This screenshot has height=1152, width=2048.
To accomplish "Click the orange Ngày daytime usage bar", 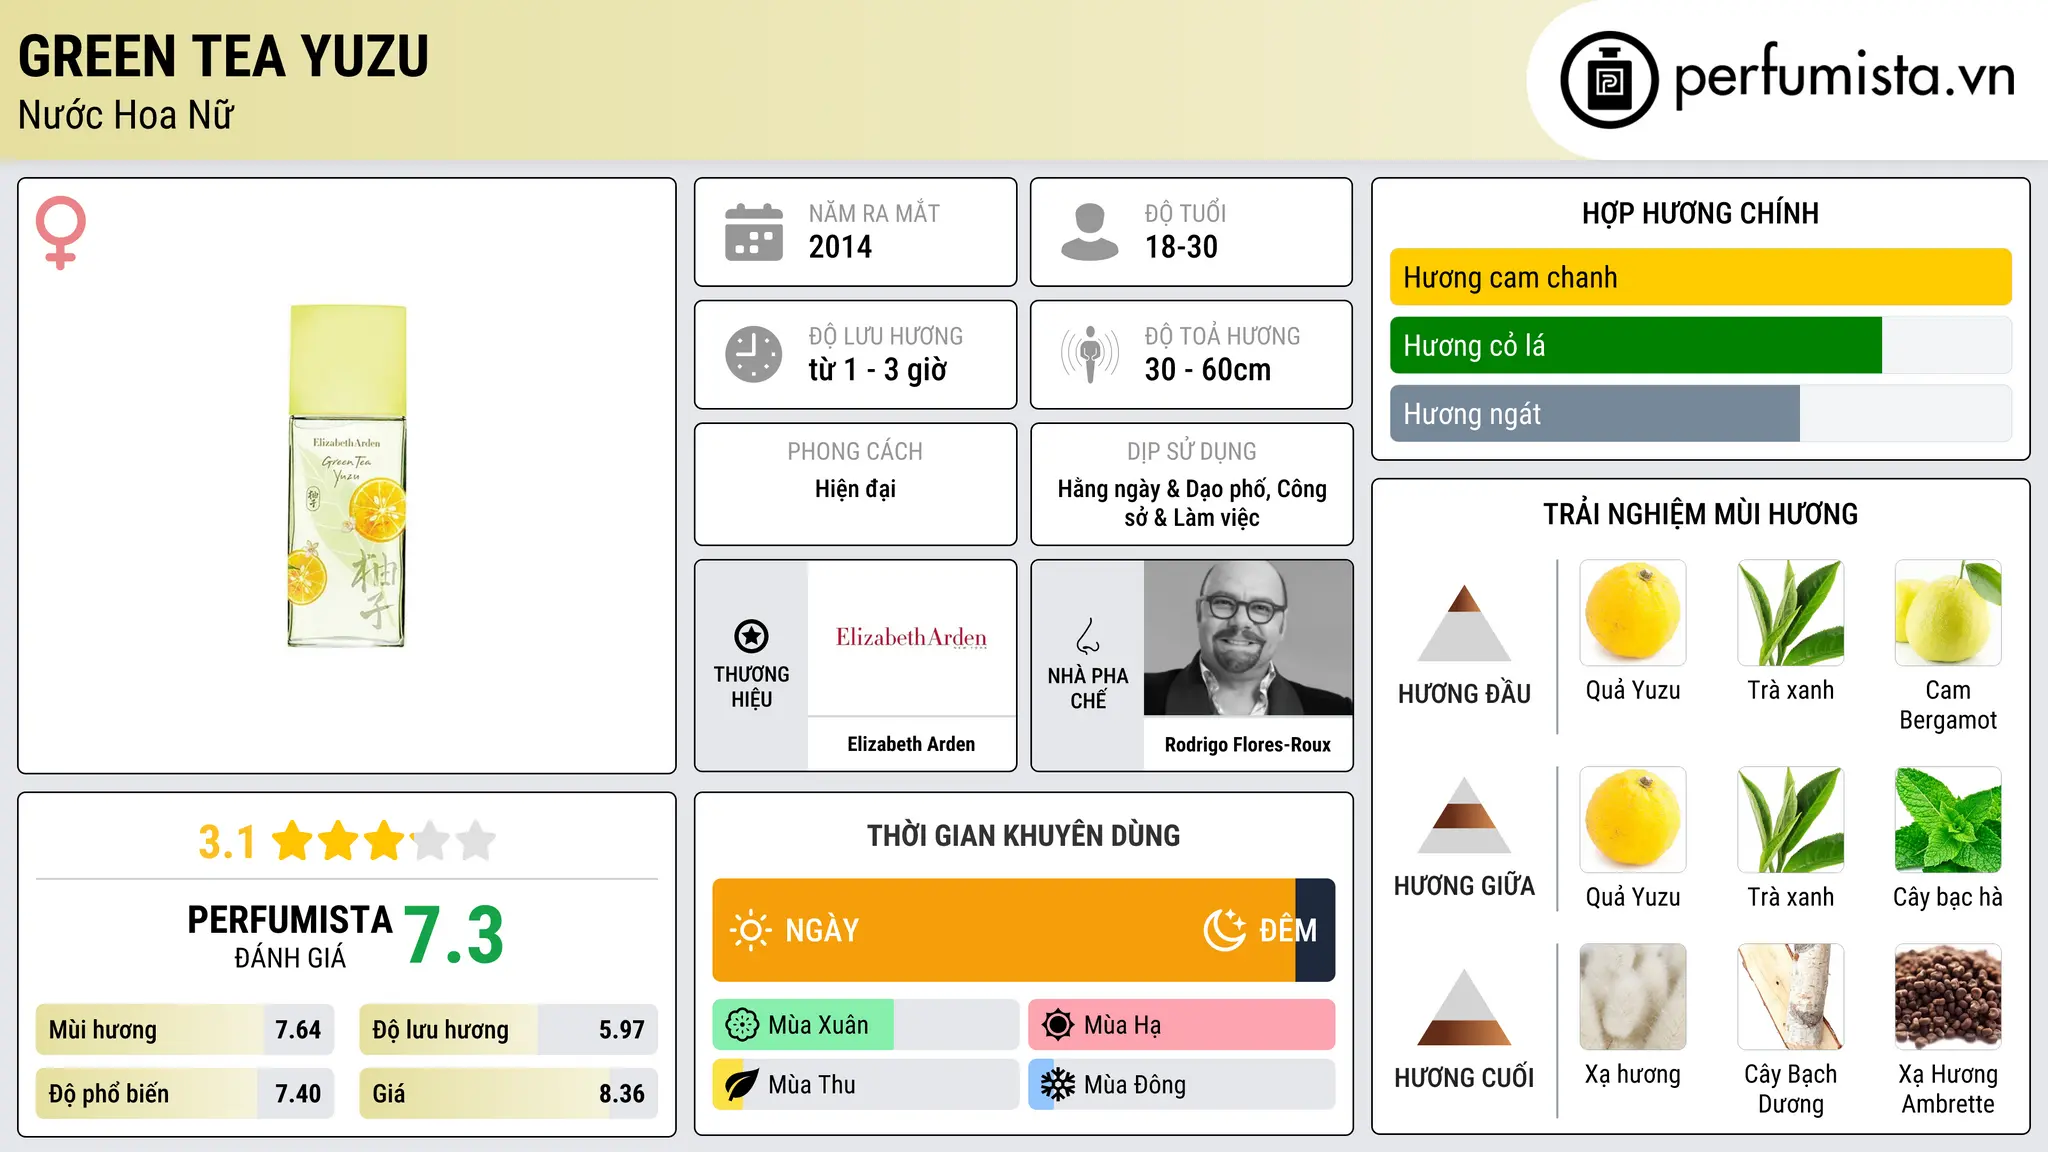I will point(1004,930).
